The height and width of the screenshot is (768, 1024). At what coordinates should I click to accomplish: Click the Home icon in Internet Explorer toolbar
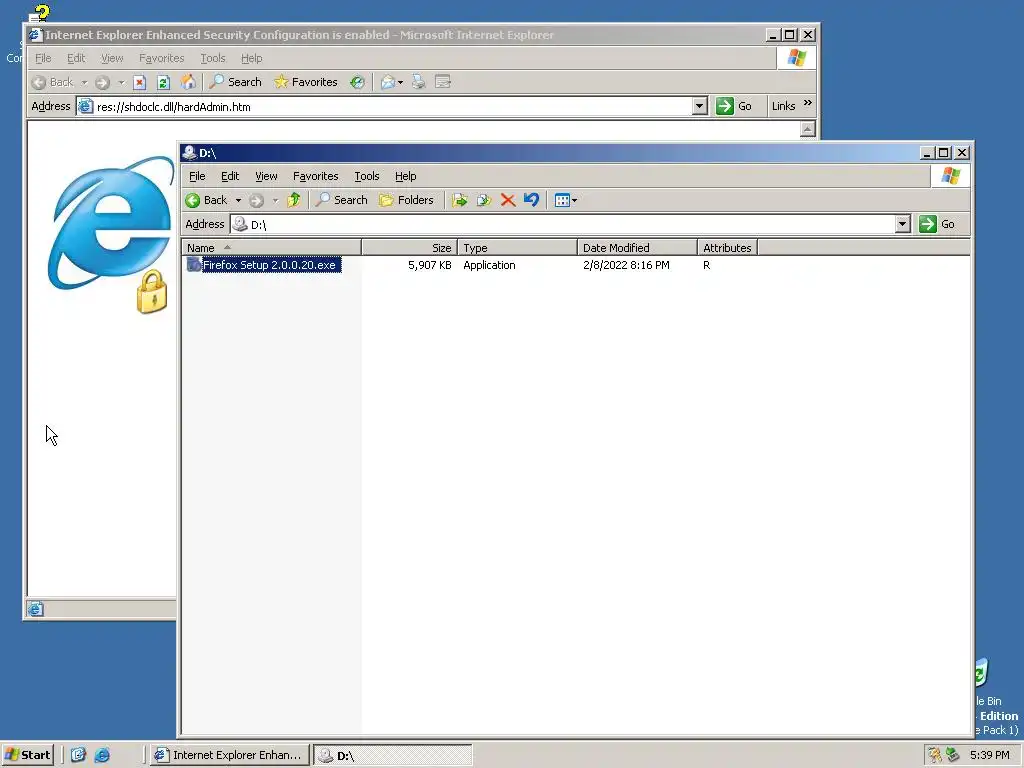(x=188, y=82)
